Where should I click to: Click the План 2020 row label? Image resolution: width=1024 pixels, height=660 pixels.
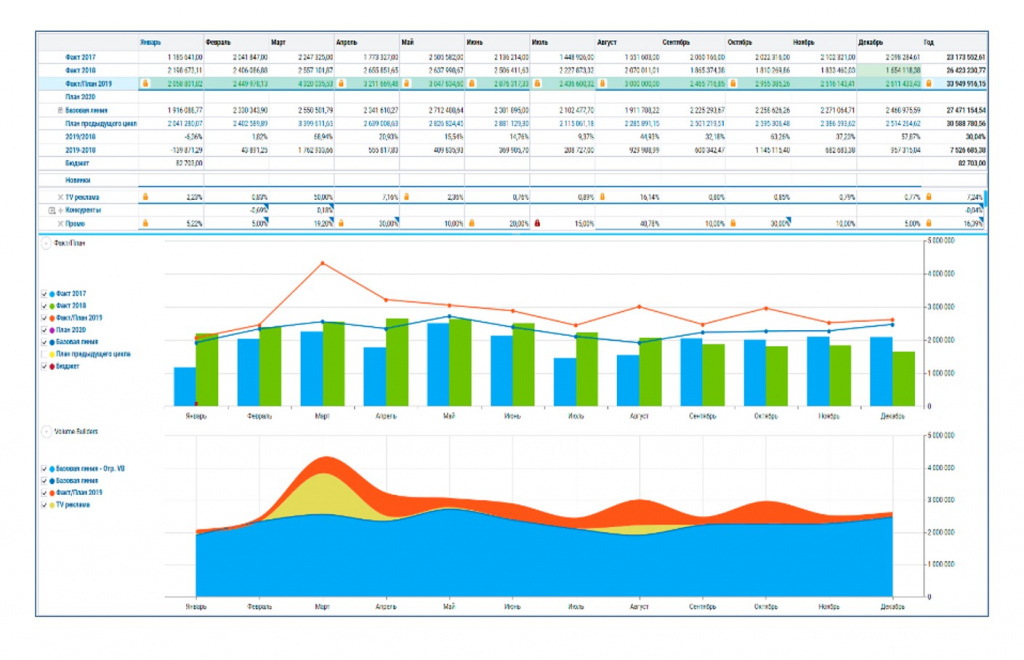click(x=80, y=97)
